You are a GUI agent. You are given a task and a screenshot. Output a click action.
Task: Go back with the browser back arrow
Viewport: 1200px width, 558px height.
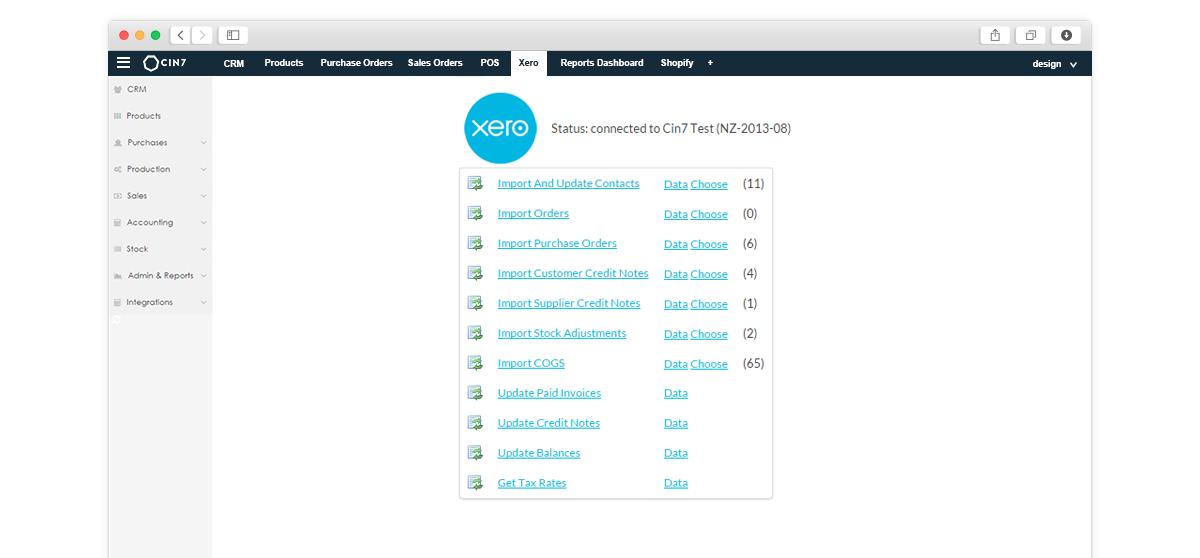point(181,35)
